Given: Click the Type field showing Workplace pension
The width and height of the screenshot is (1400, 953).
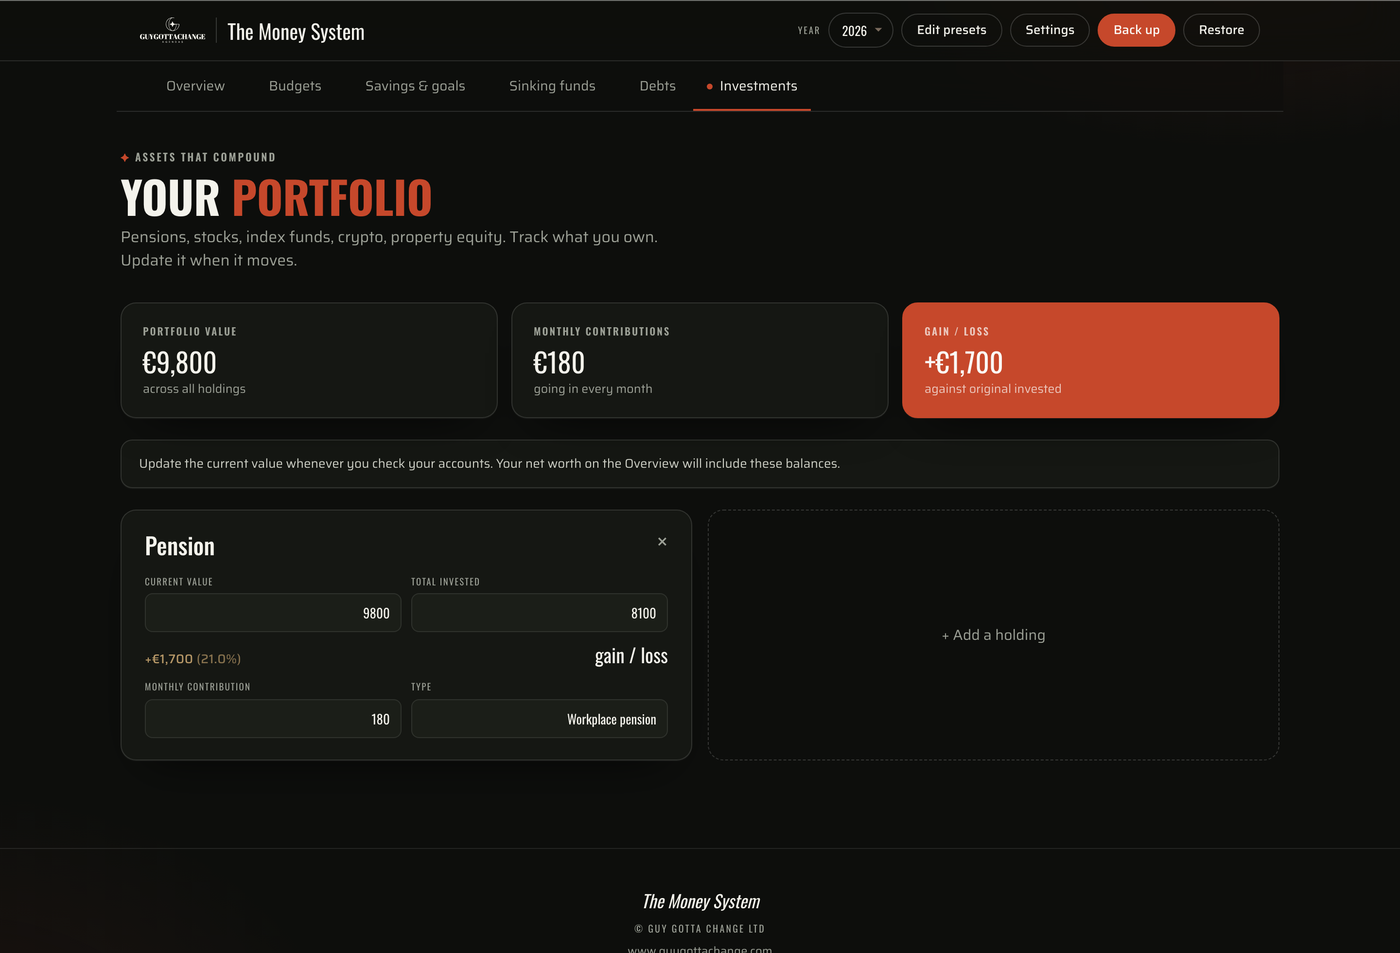Looking at the screenshot, I should coord(539,719).
